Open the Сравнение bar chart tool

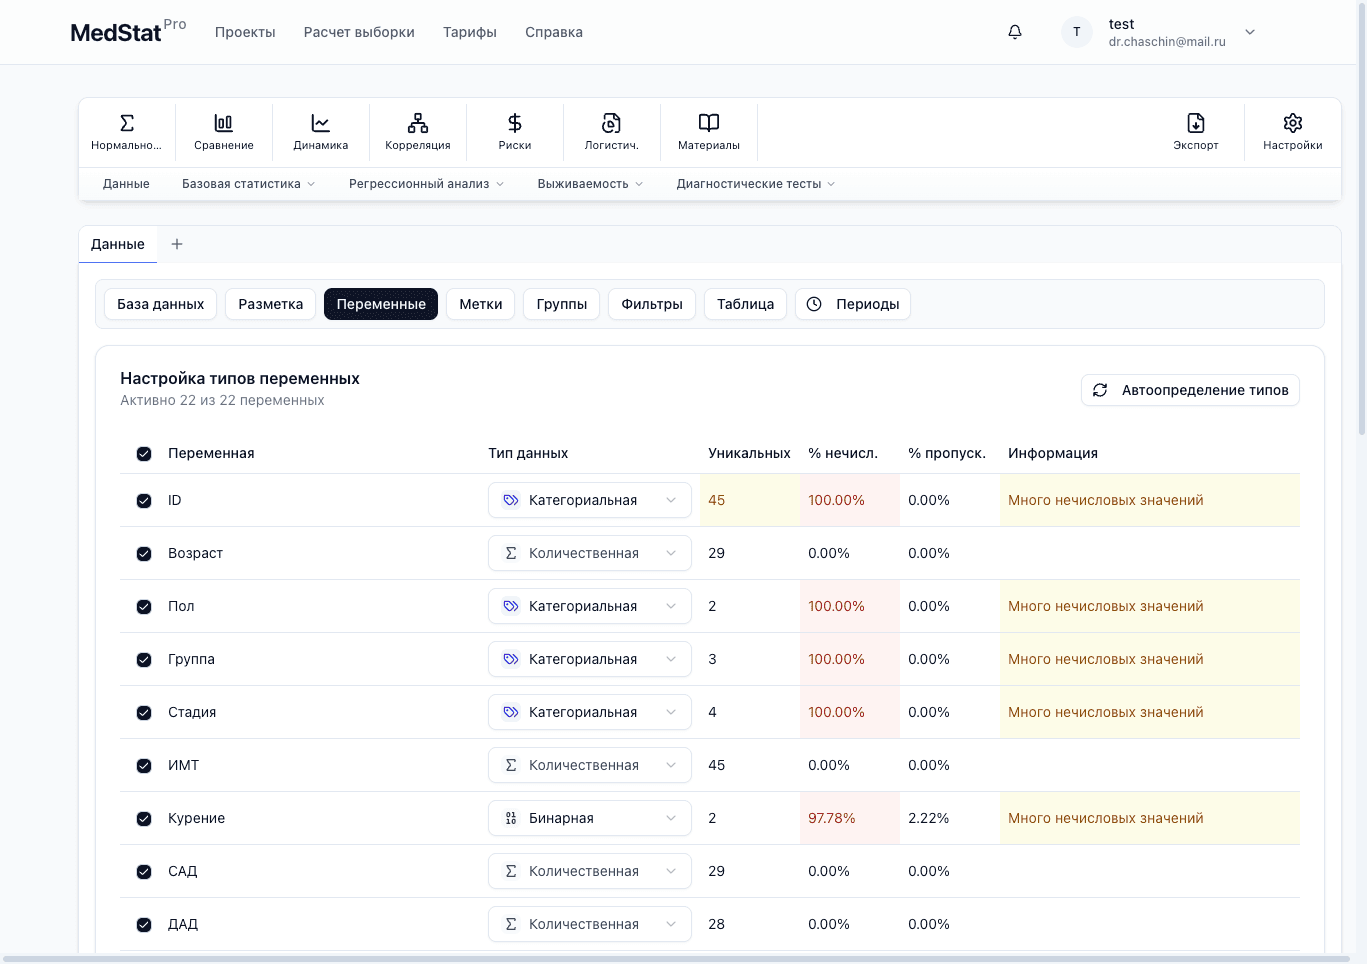[224, 132]
